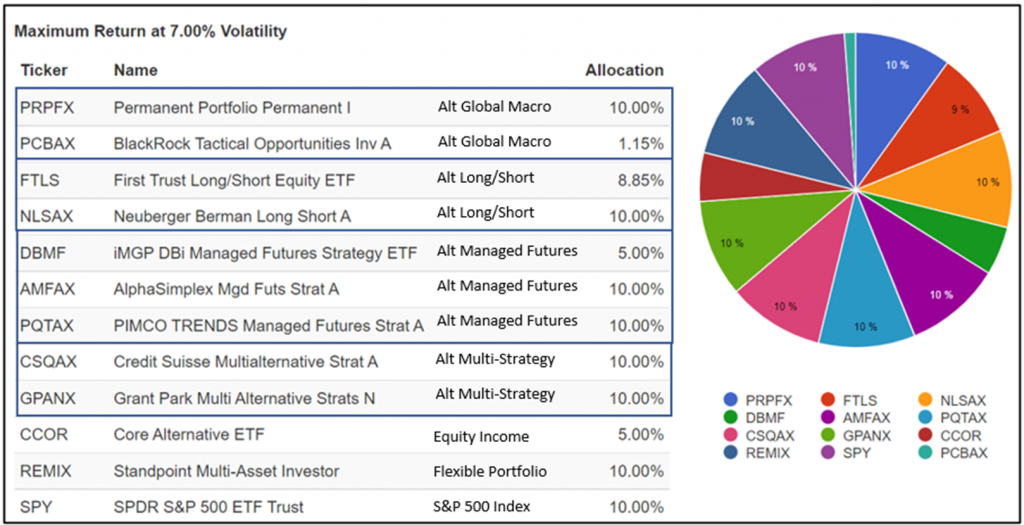This screenshot has height=525, width=1024.
Task: Click the AMFAX purple legend dot
Action: [x=829, y=417]
